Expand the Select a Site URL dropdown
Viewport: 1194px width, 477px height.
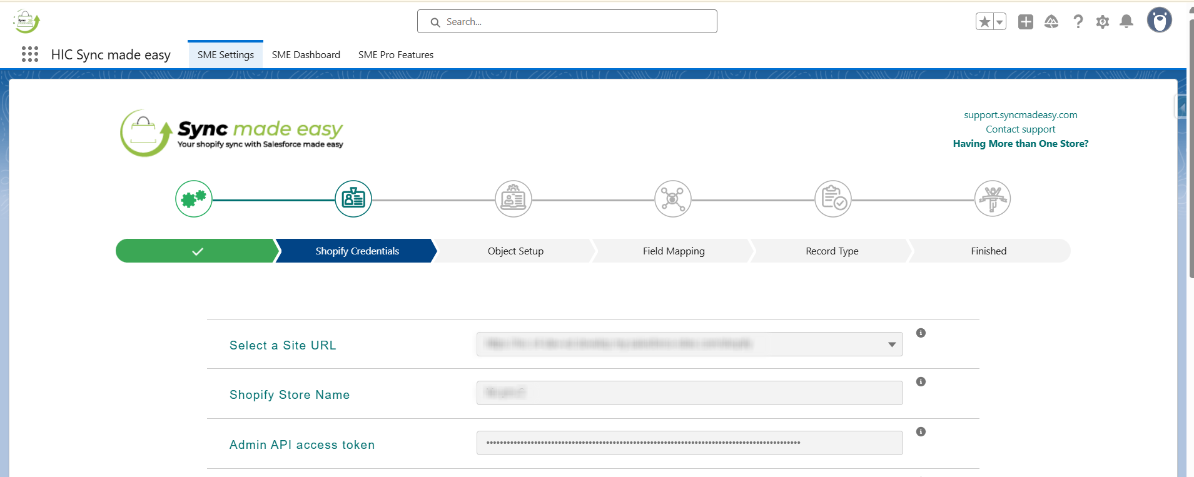[x=690, y=344]
